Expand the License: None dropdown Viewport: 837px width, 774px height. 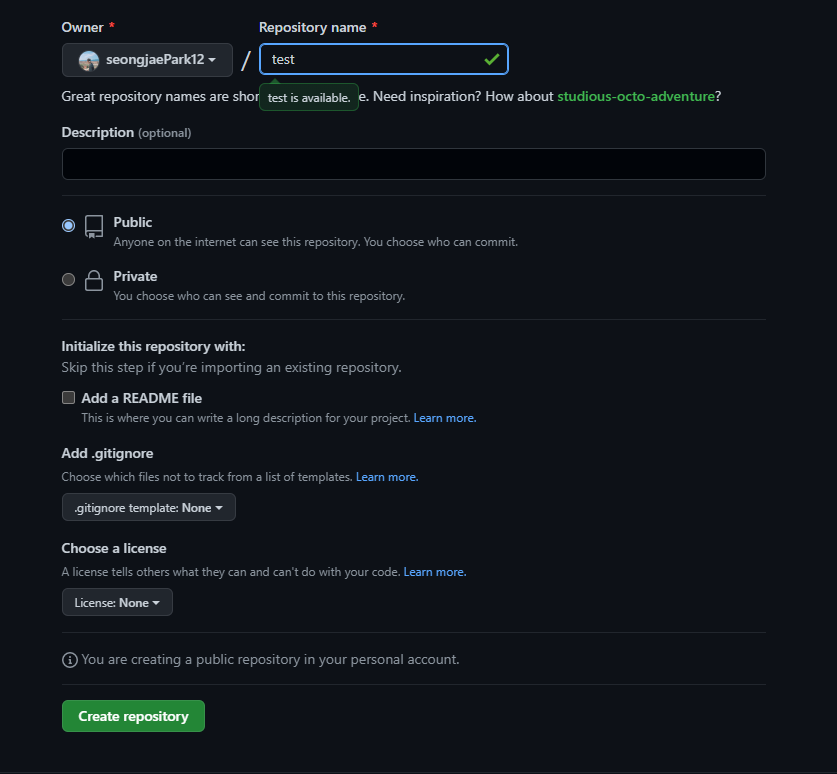(x=117, y=602)
